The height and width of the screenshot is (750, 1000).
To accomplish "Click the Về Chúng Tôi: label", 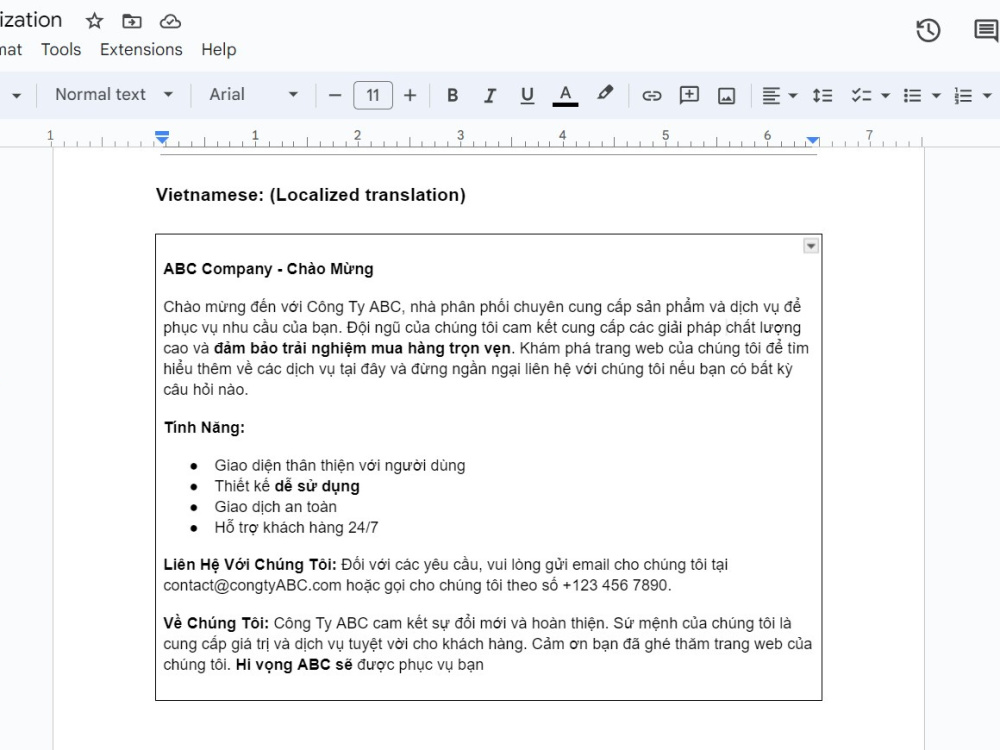I will tap(216, 623).
